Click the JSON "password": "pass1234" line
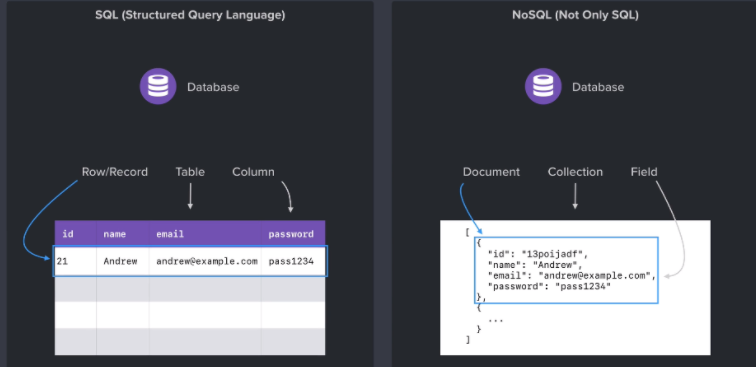The height and width of the screenshot is (367, 756). click(x=549, y=287)
